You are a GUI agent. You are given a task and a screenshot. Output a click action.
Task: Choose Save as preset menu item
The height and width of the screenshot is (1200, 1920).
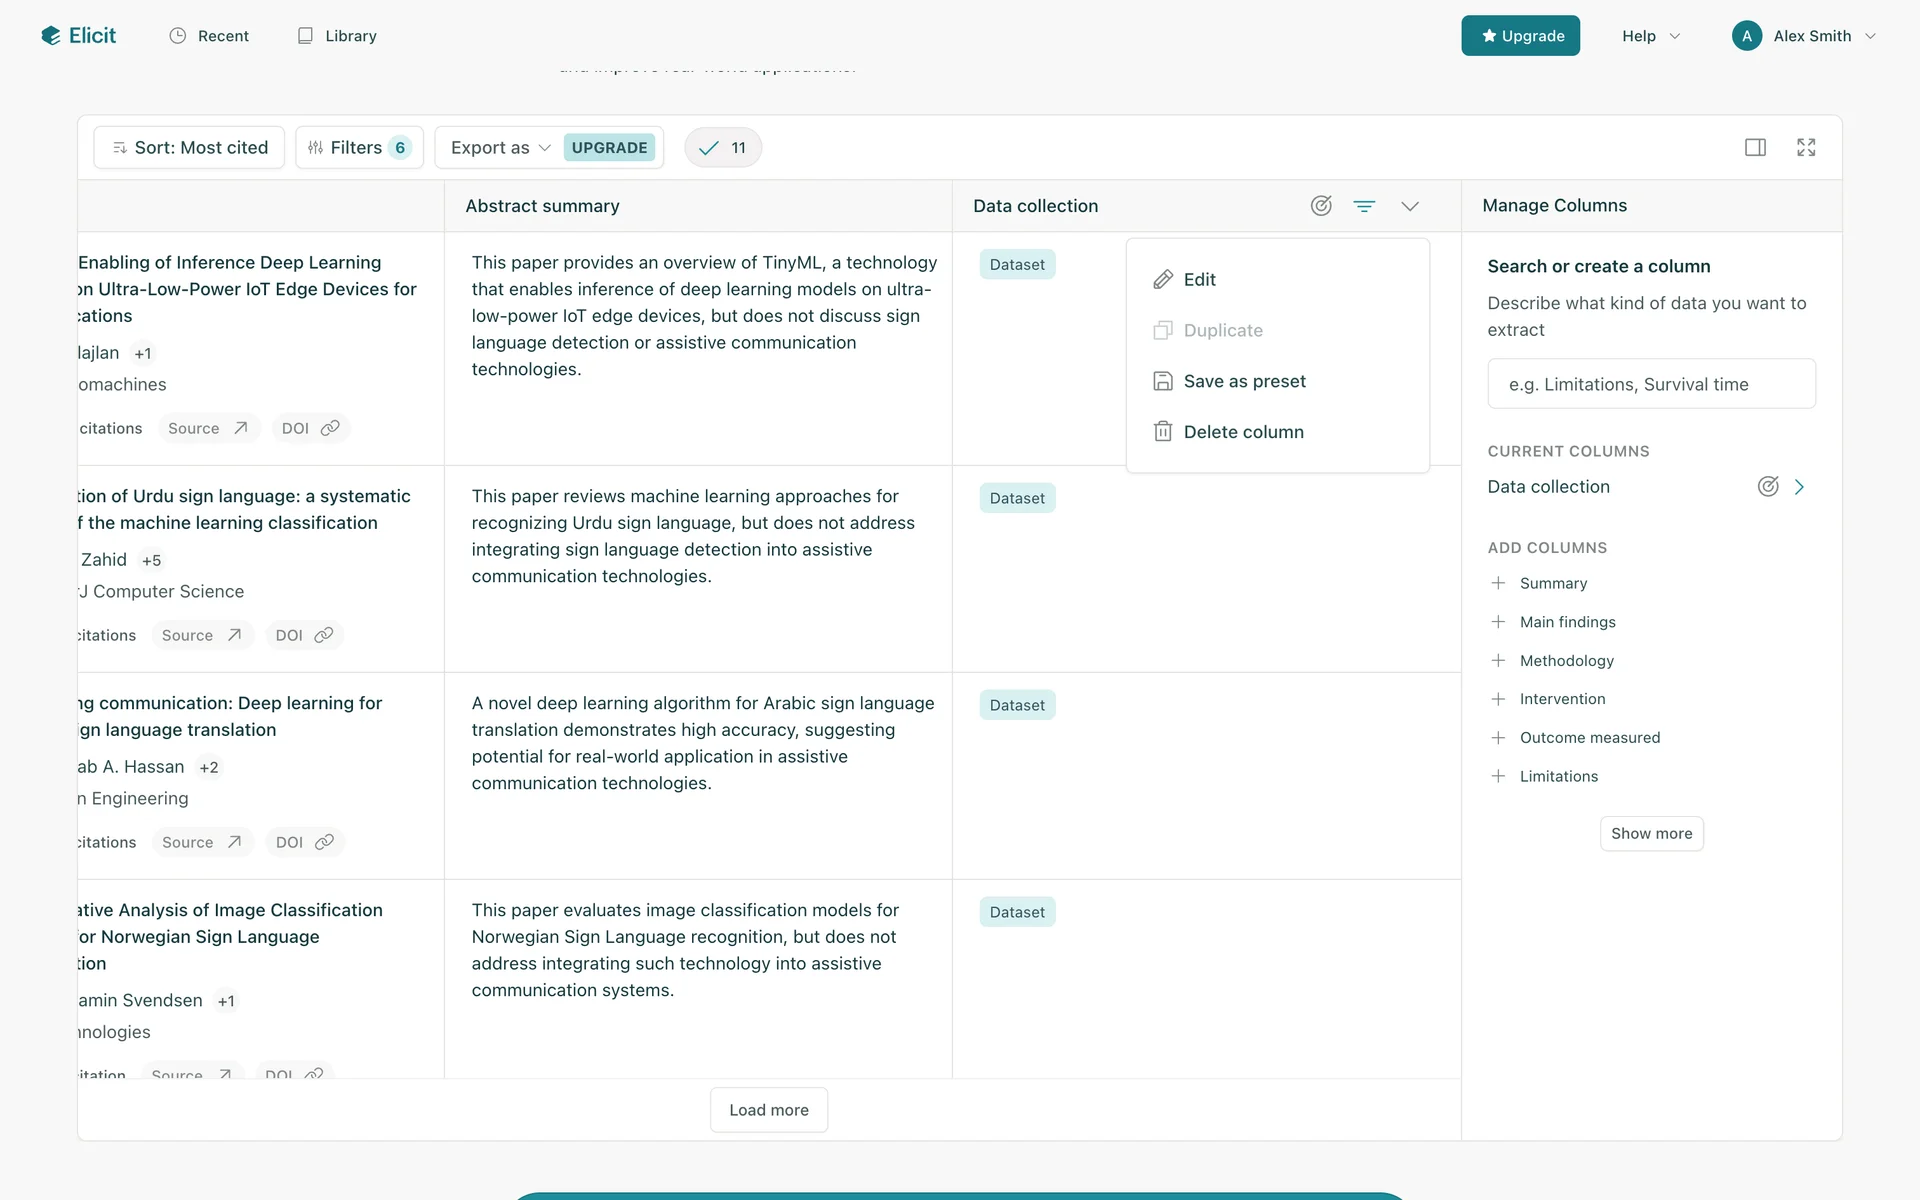tap(1244, 381)
